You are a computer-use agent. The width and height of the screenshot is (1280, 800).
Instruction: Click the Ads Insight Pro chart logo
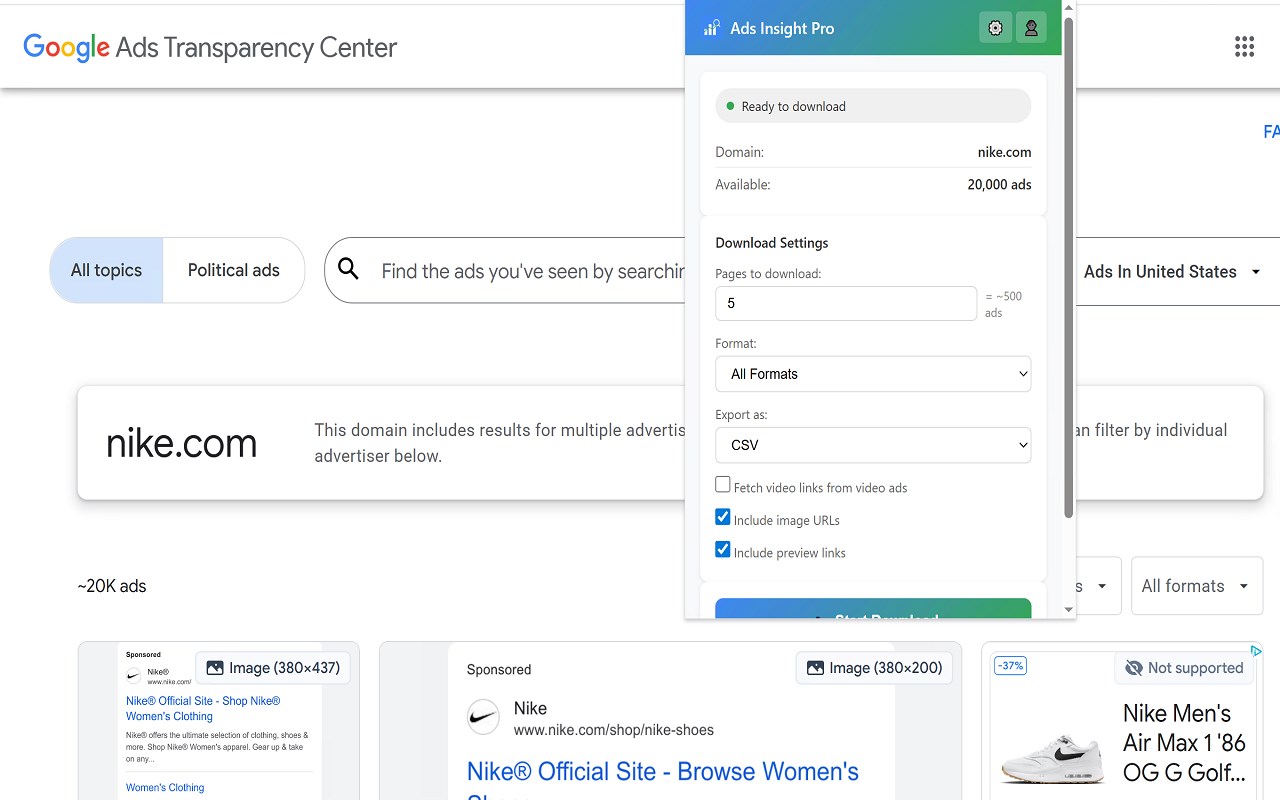[711, 28]
